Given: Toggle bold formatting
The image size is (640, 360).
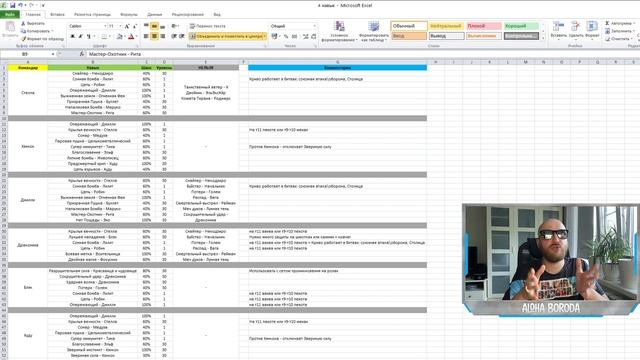Looking at the screenshot, I should tap(73, 36).
